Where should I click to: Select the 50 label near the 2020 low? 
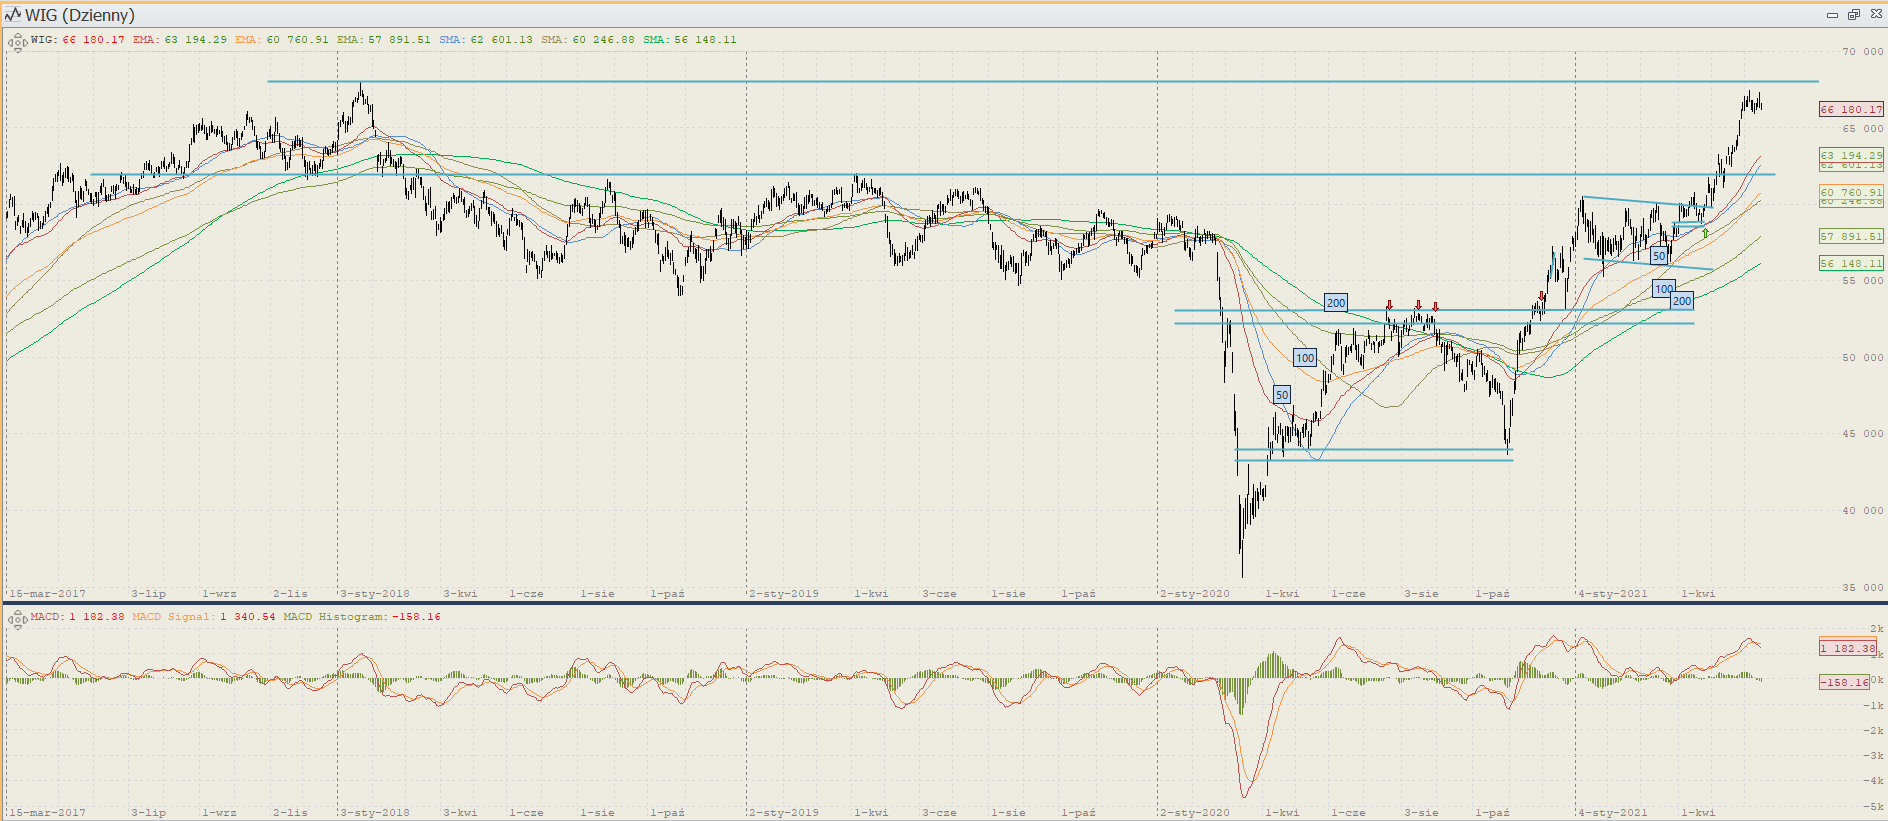tap(1282, 395)
